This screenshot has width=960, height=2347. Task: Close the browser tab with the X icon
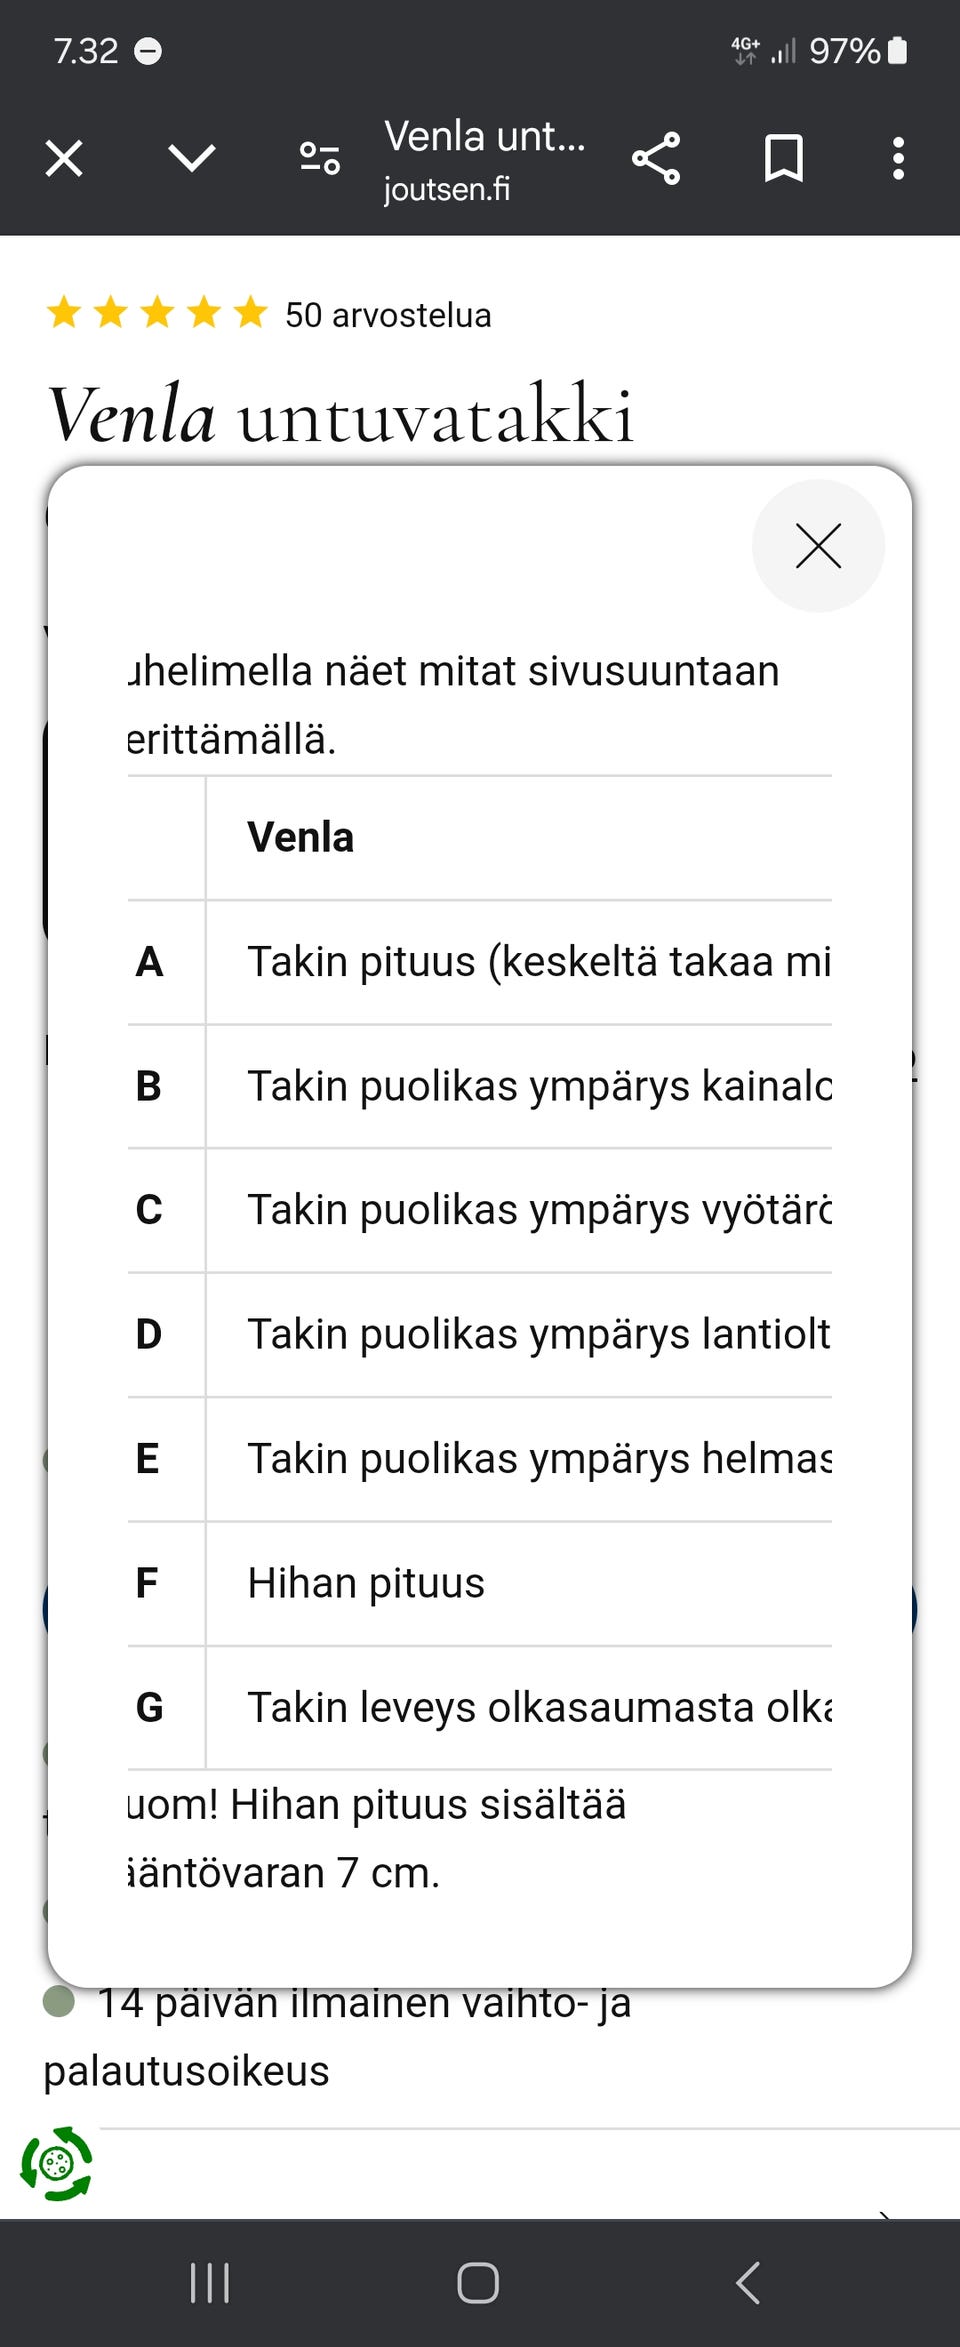coord(62,159)
